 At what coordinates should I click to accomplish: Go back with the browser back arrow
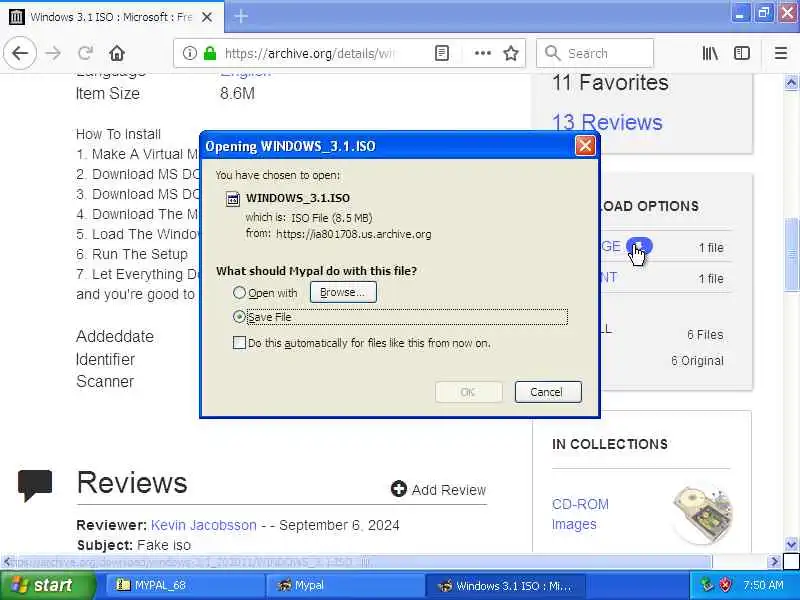pyautogui.click(x=20, y=53)
